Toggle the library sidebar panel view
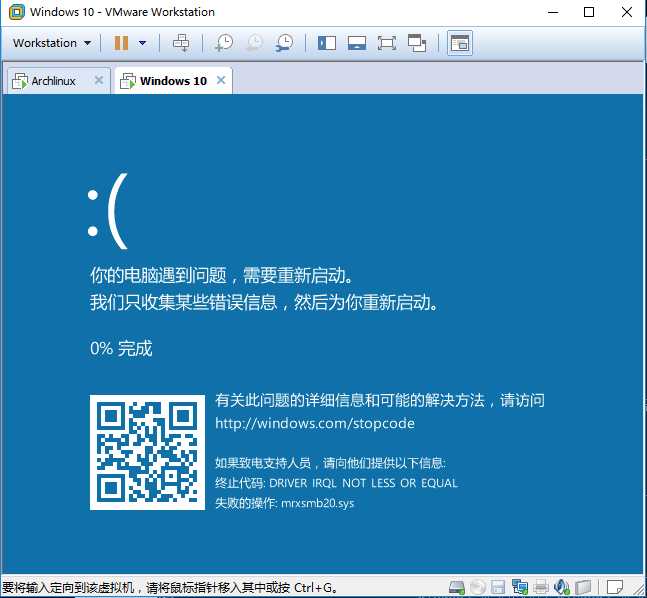The width and height of the screenshot is (647, 598). pyautogui.click(x=326, y=43)
